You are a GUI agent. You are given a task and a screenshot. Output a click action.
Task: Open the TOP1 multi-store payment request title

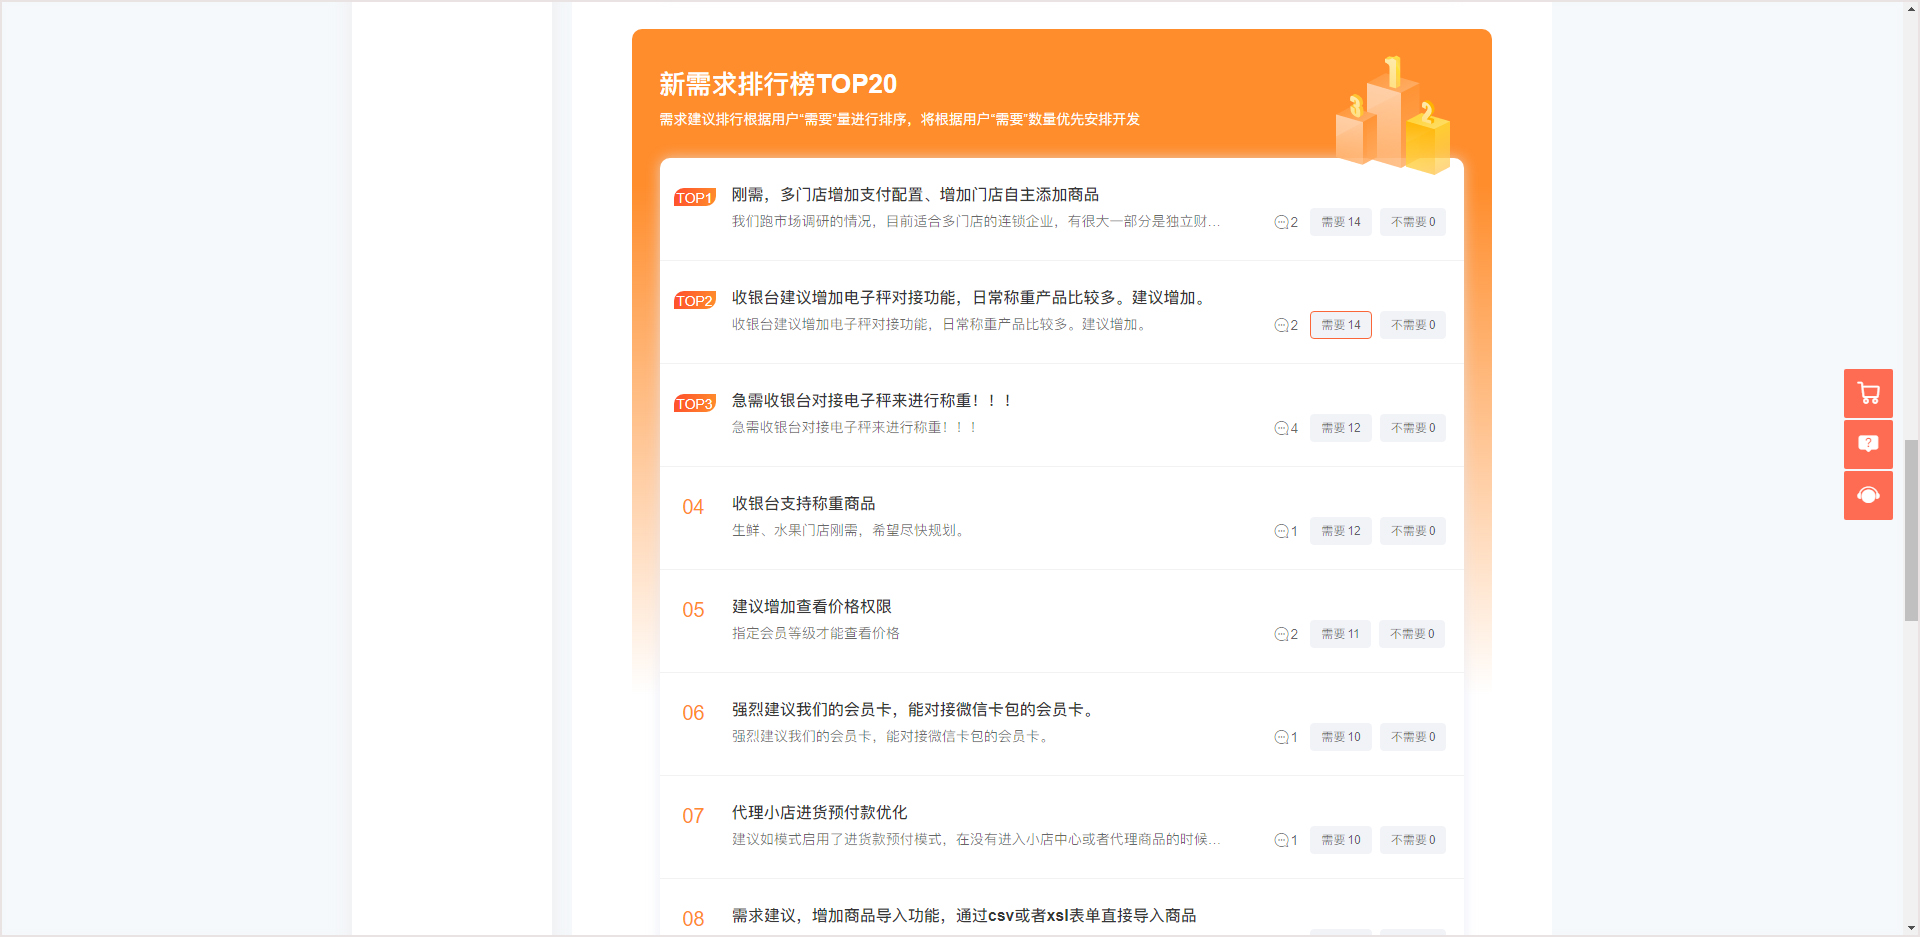914,195
